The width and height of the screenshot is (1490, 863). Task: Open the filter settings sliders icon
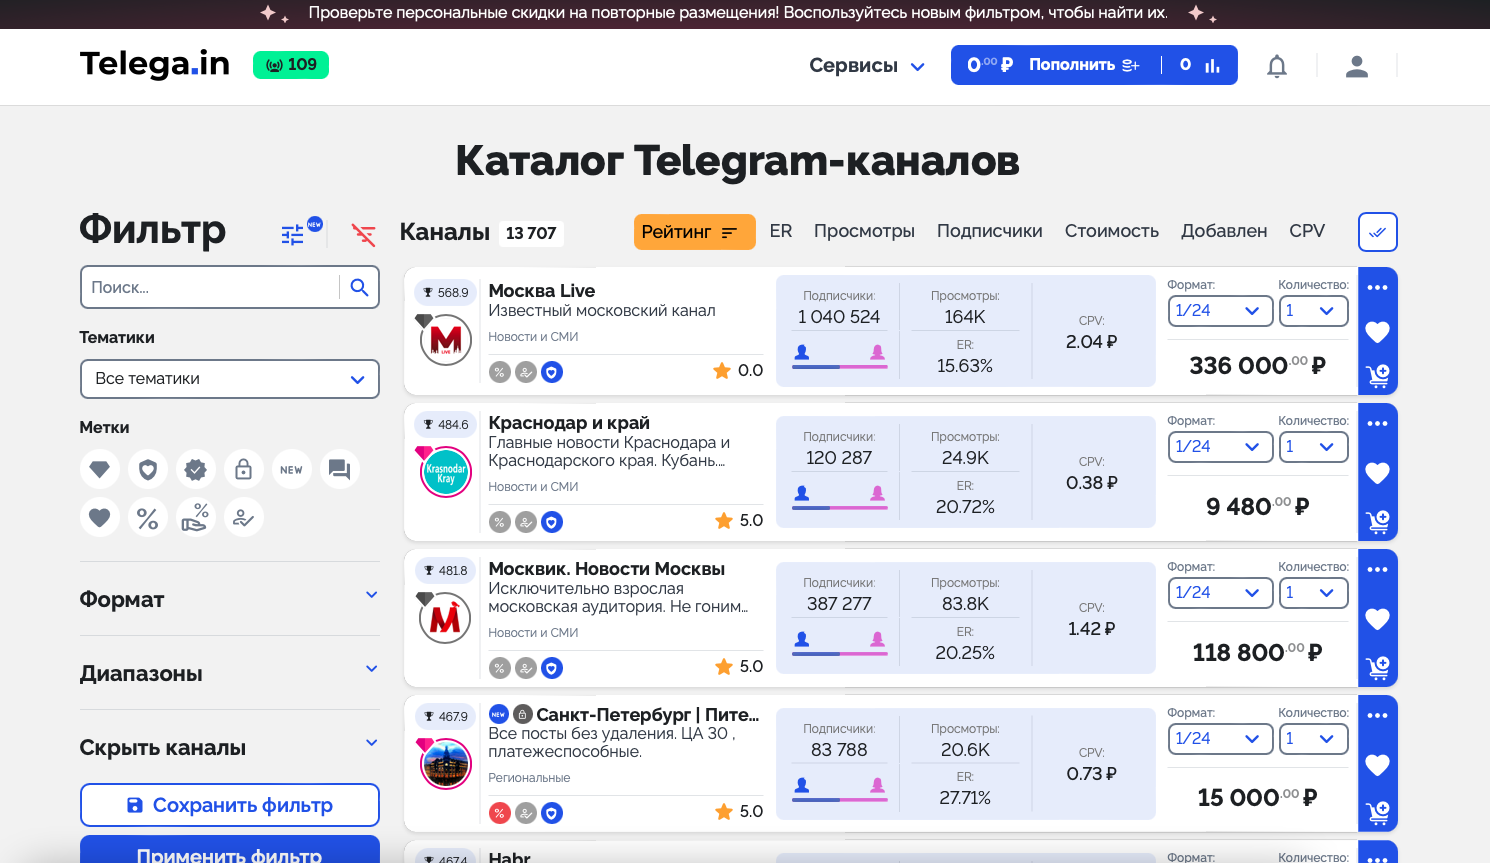[292, 235]
